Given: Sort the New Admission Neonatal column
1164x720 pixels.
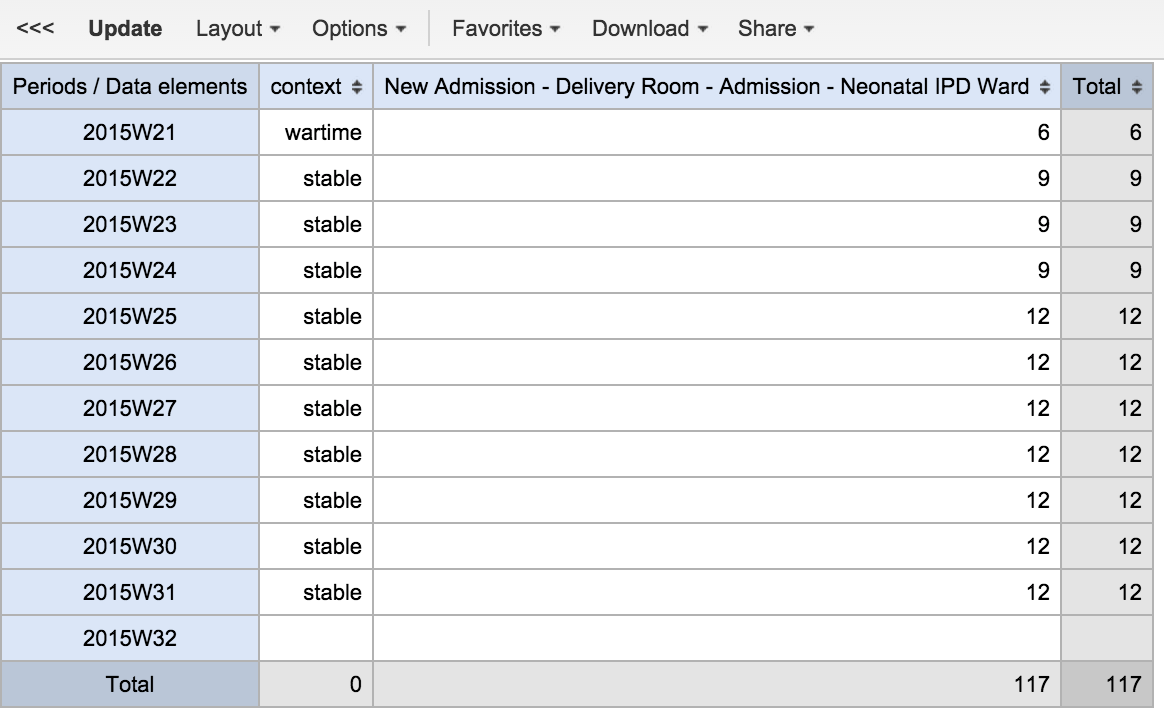Looking at the screenshot, I should point(1045,88).
